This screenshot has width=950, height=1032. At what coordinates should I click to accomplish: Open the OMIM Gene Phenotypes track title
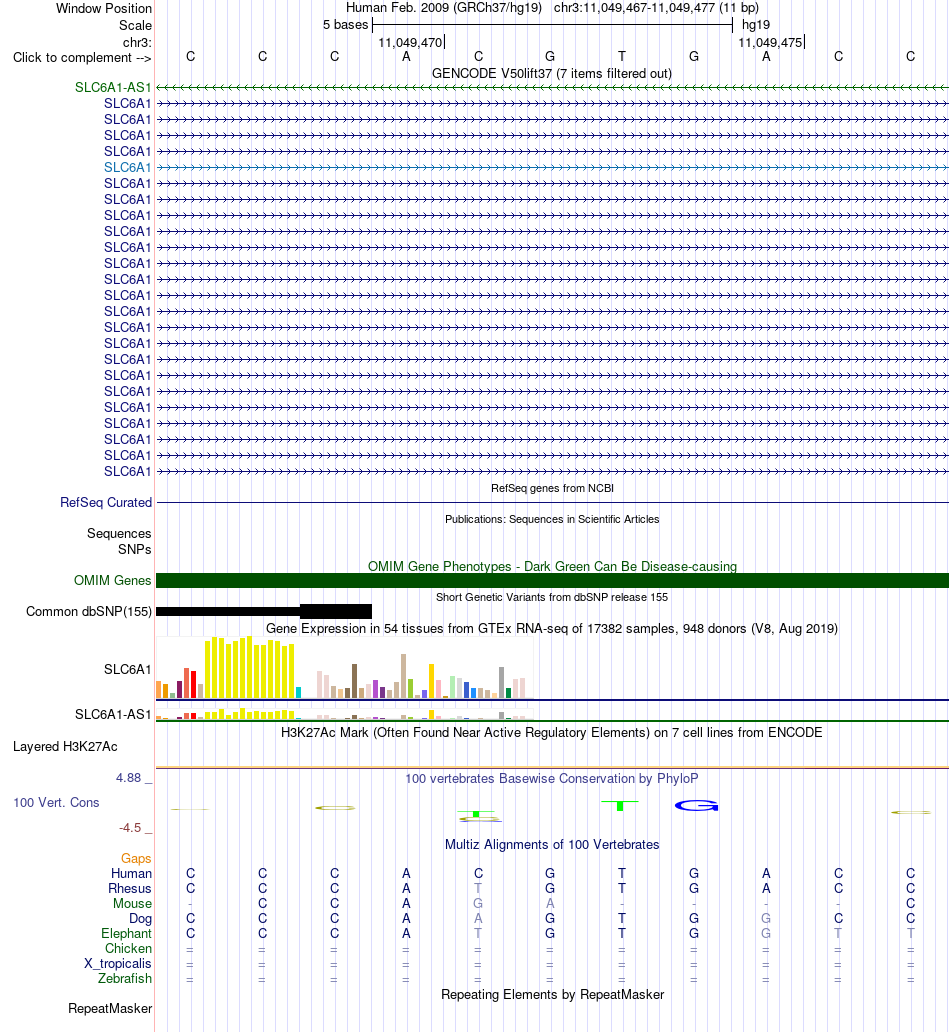552,567
